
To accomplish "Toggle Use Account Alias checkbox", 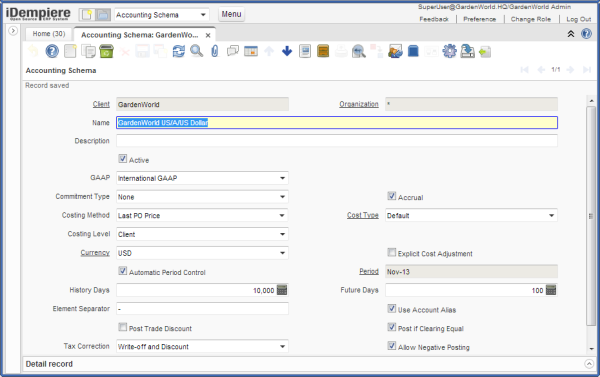I will click(x=391, y=308).
